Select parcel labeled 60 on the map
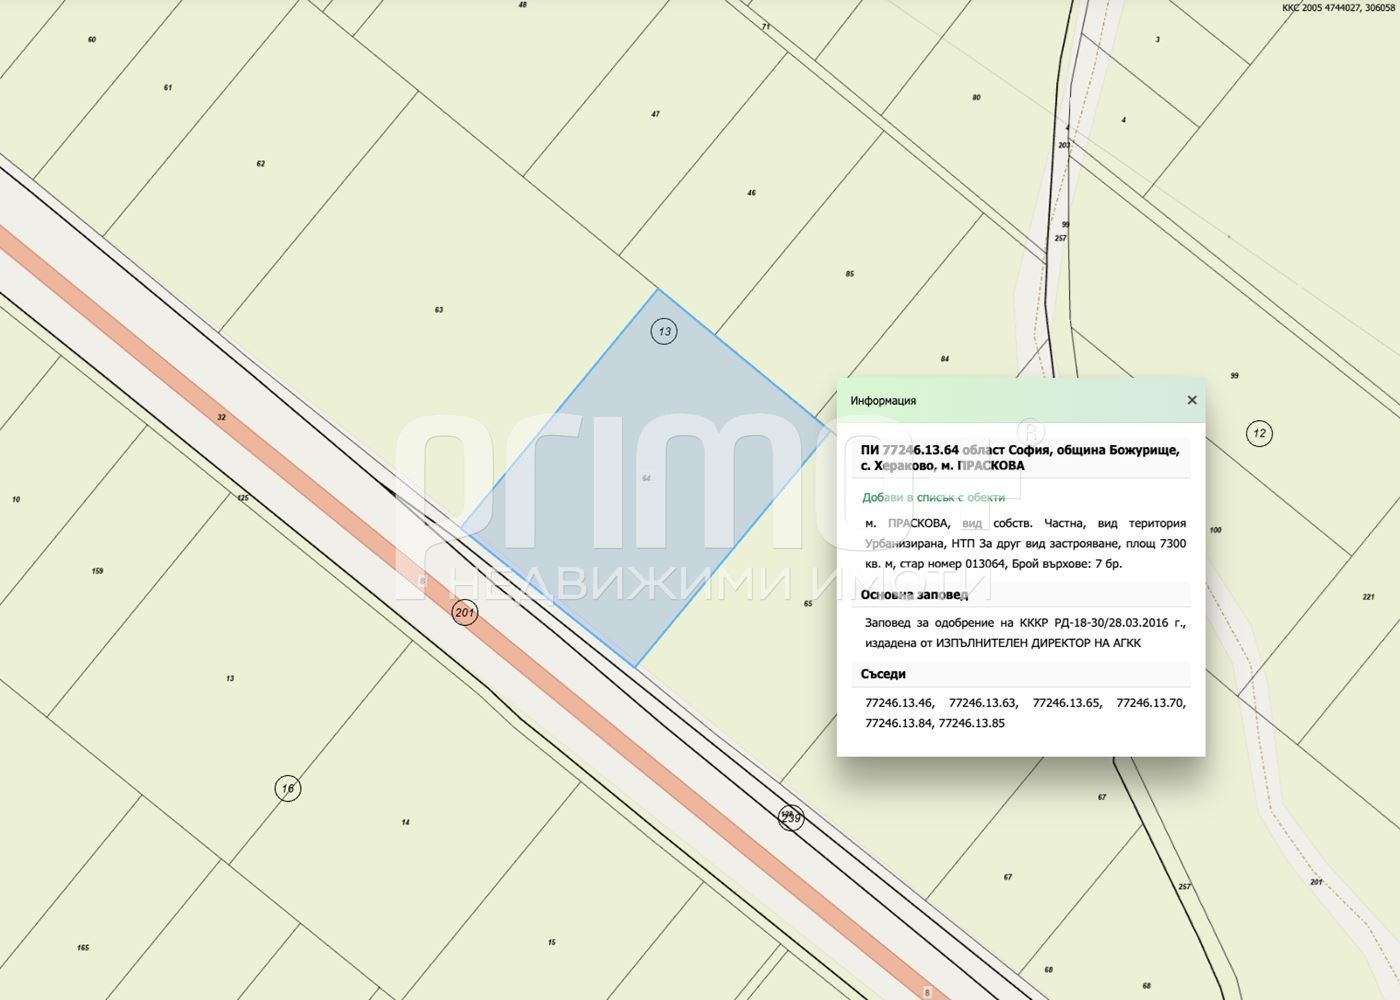 click(x=92, y=40)
